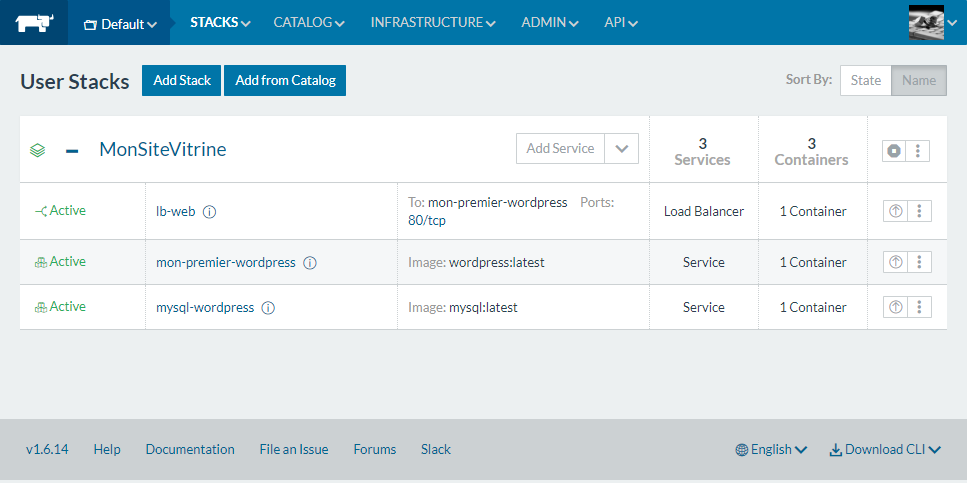Open mon-premier-wordpress row actions menu
967x483 pixels.
919,262
